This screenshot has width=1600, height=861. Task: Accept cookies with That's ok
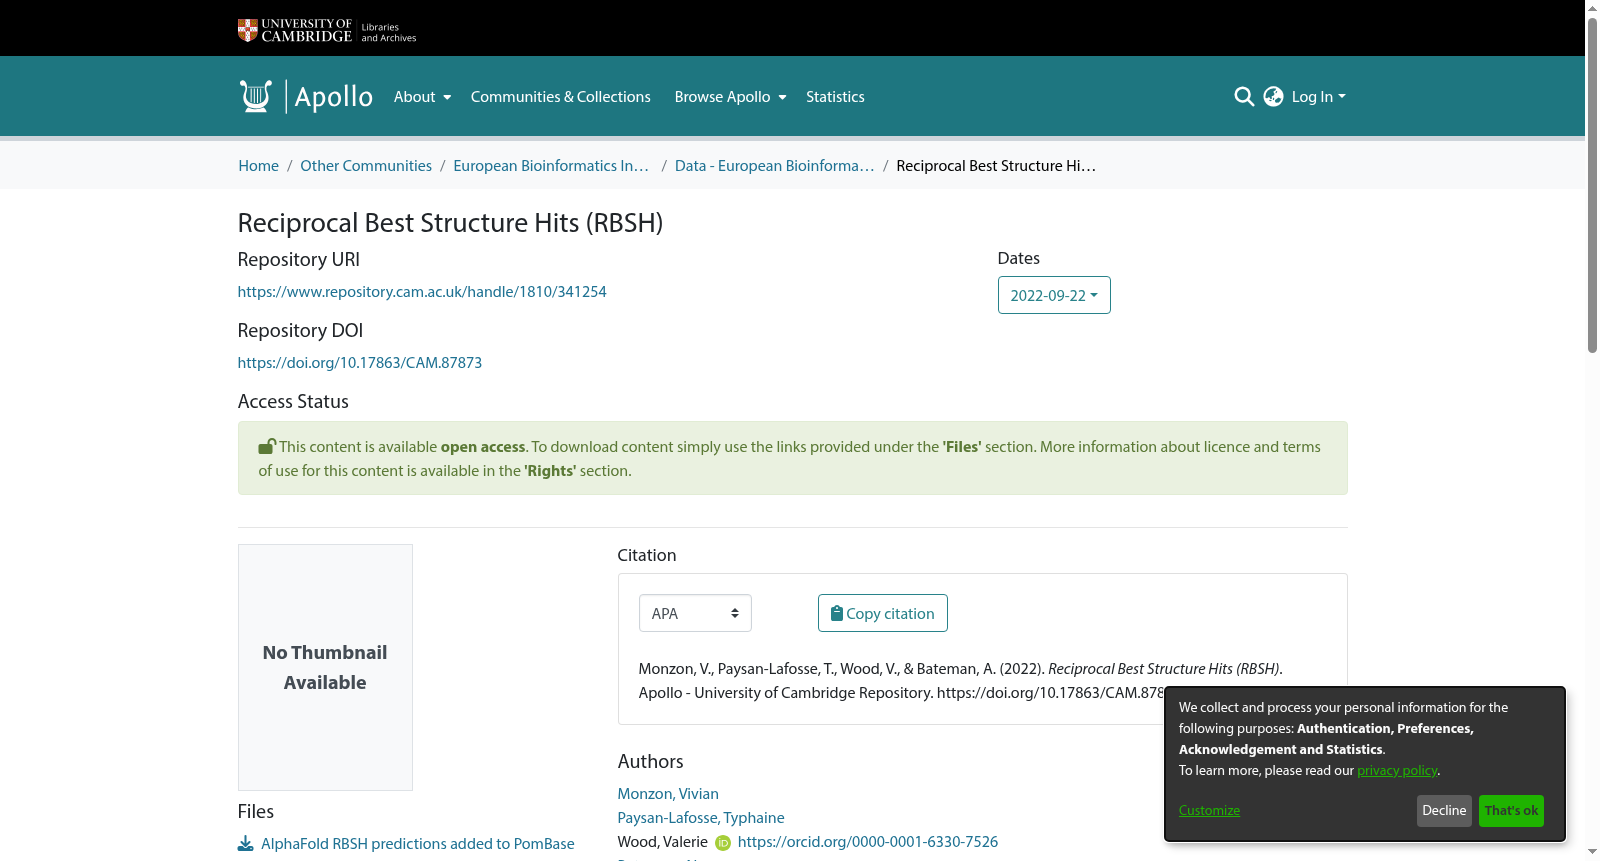click(1511, 811)
